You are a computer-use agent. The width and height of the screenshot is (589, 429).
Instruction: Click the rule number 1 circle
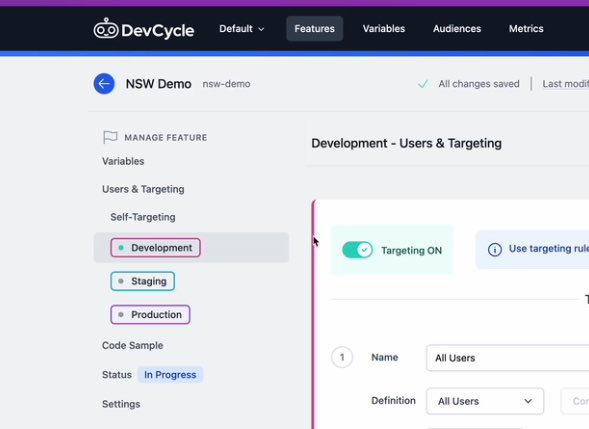click(x=342, y=357)
